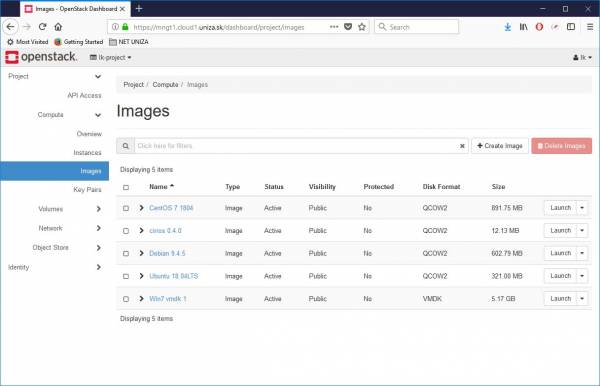The image size is (600, 386).
Task: Open Firefox downloads arrow icon
Action: 507,27
